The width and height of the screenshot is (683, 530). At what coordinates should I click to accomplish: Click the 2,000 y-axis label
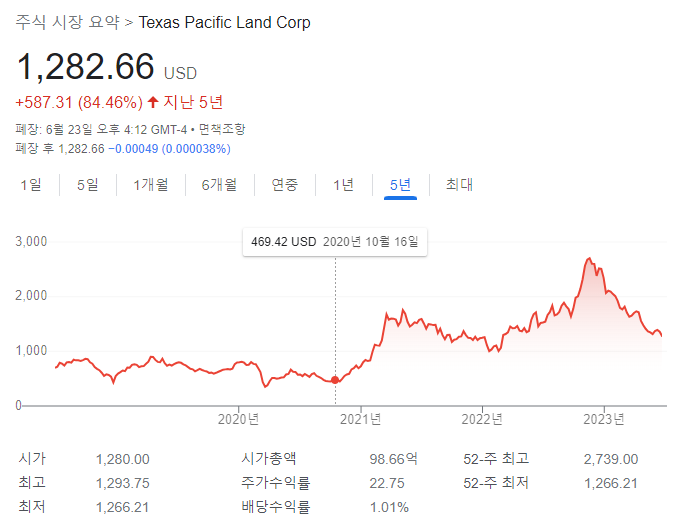pyautogui.click(x=31, y=296)
